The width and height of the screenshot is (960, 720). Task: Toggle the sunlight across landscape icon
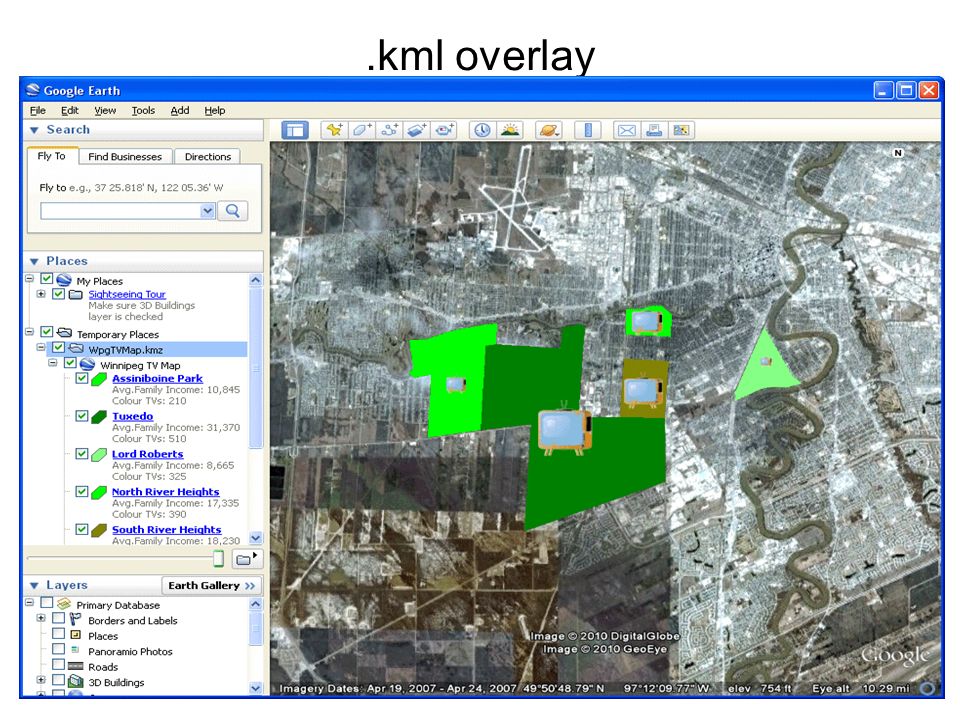[510, 130]
